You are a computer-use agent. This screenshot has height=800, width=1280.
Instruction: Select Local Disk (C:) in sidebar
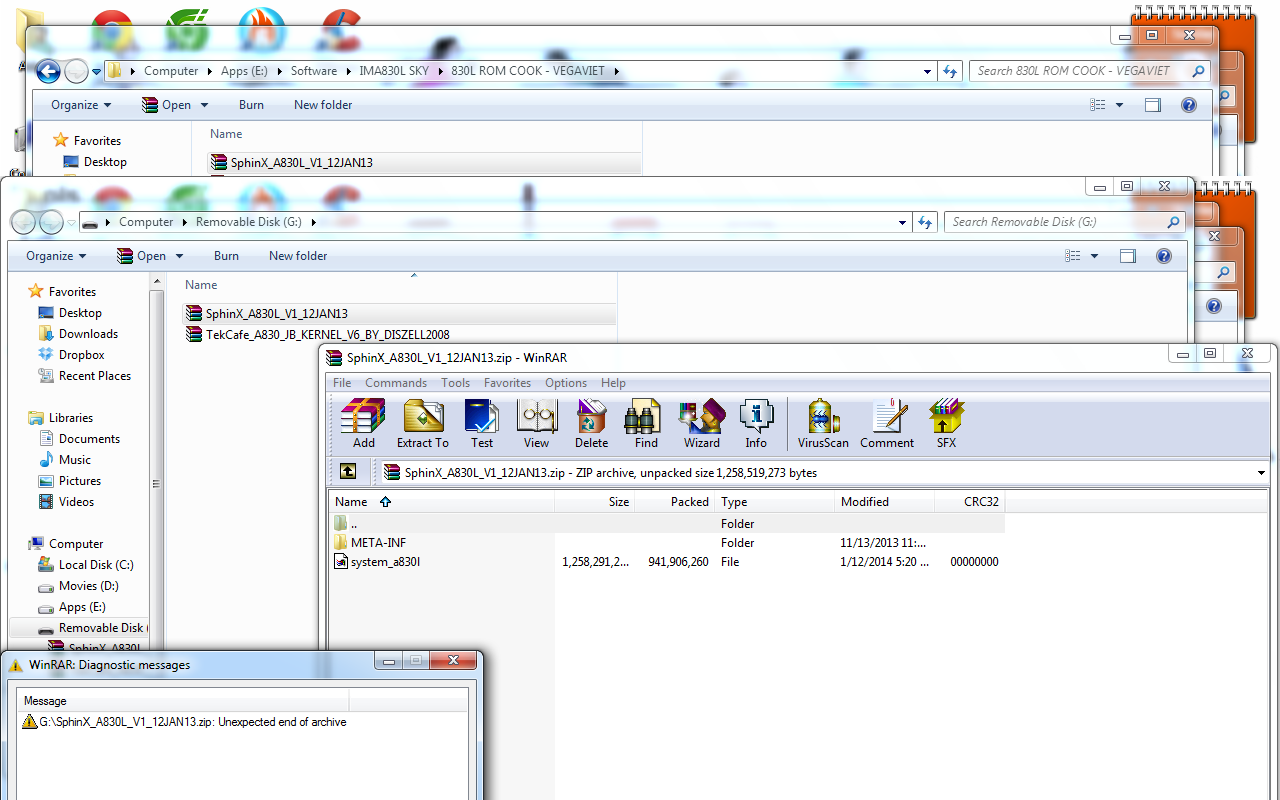click(95, 565)
